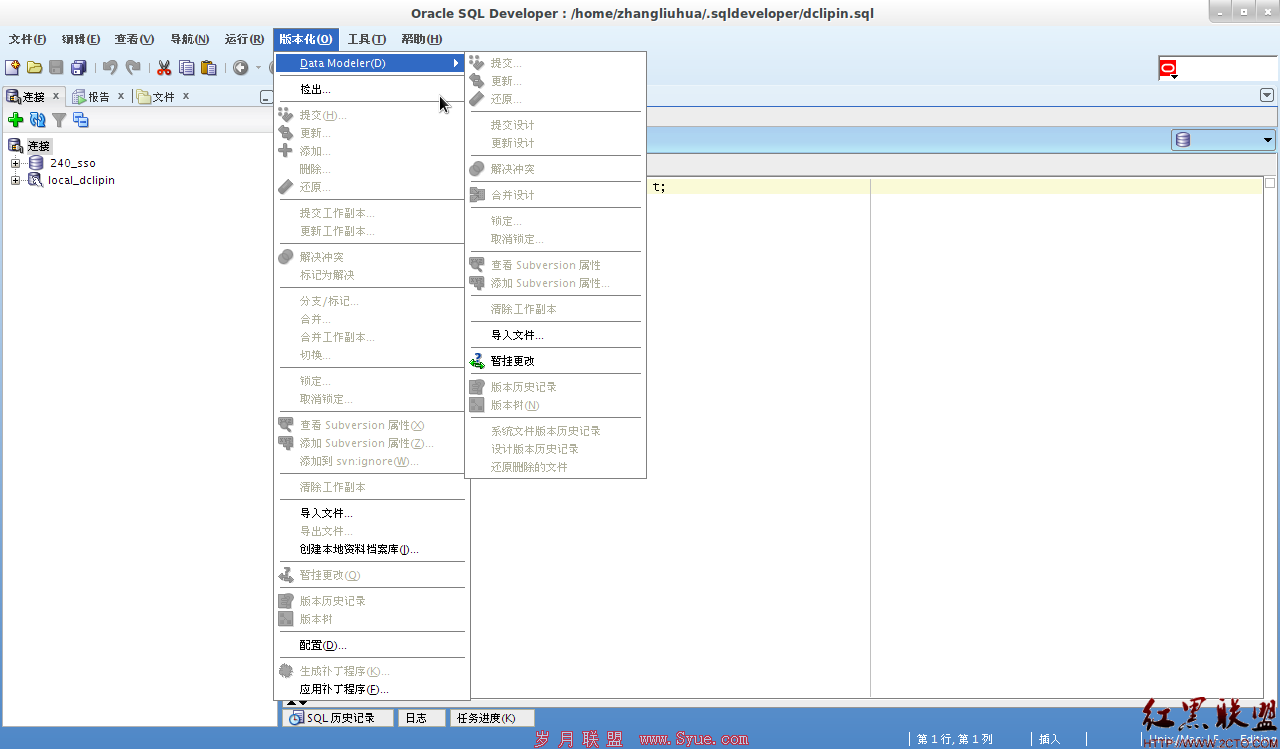The image size is (1280, 749).
Task: Open the 编辑(E) menu
Action: pos(81,39)
